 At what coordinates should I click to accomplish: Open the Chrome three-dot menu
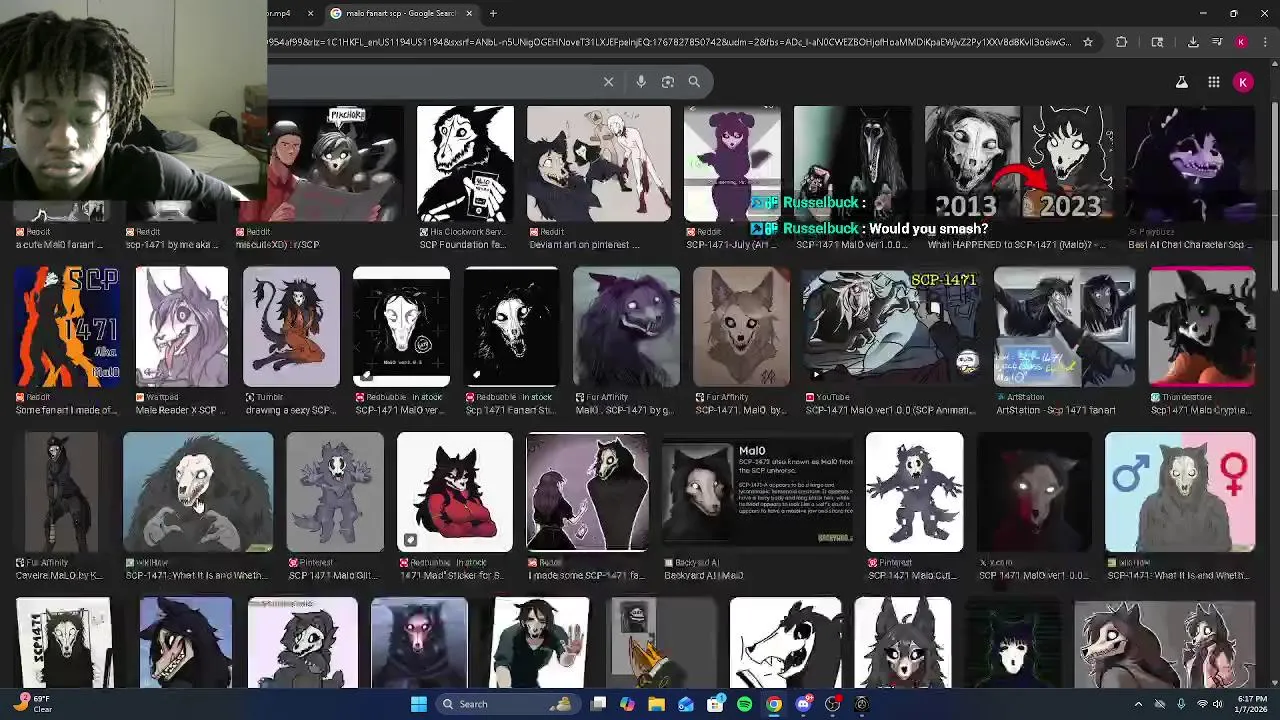point(1265,42)
